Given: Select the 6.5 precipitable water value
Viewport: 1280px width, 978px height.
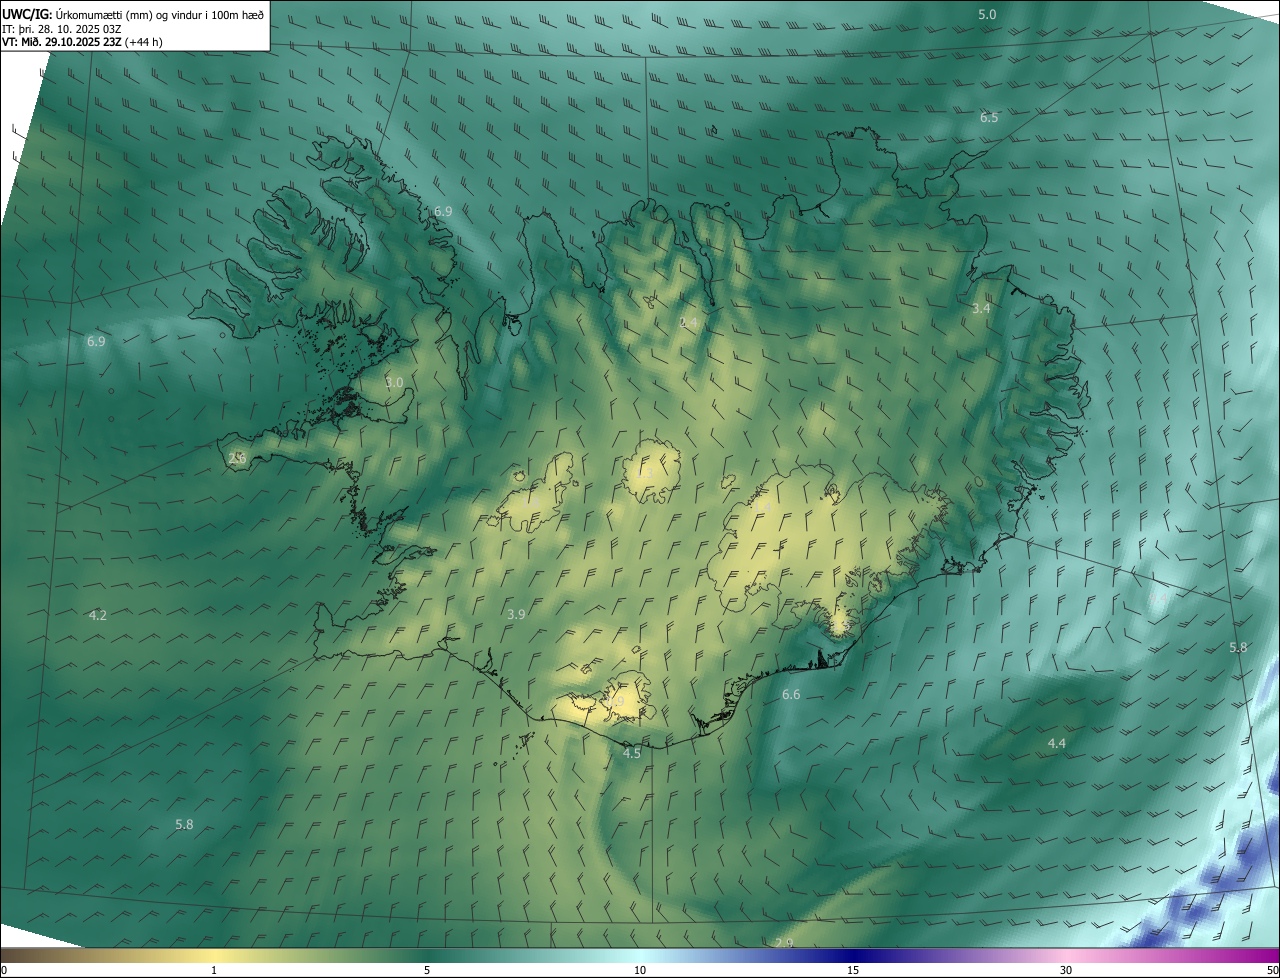Looking at the screenshot, I should 989,118.
